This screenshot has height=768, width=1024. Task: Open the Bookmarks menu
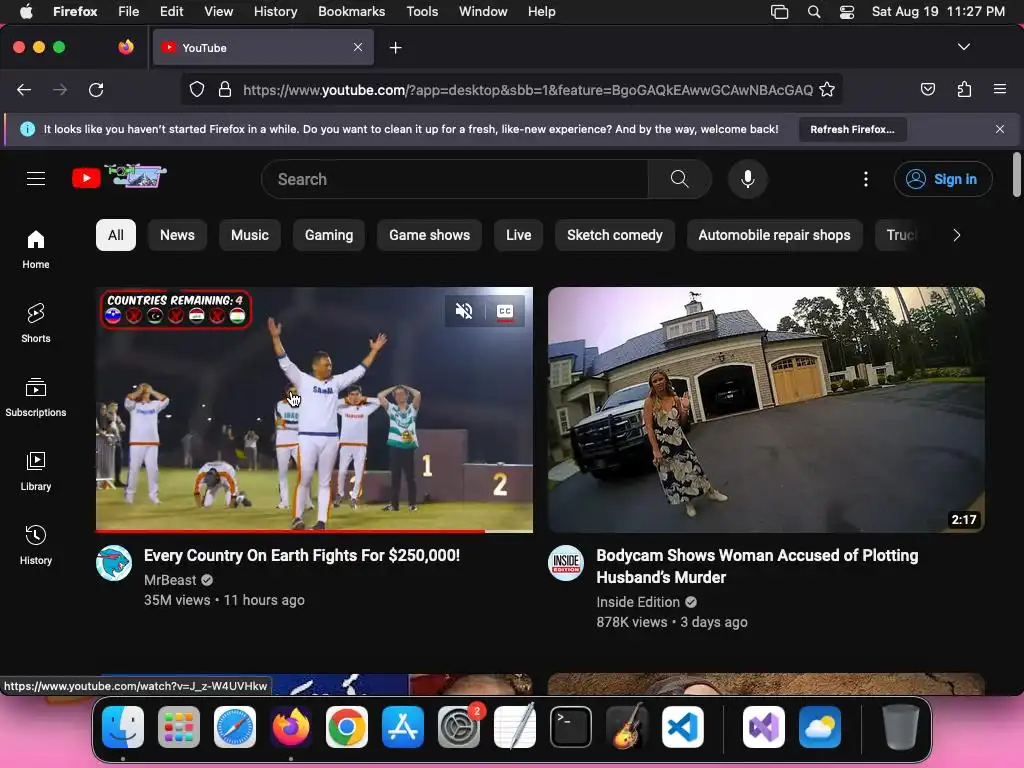coord(351,12)
